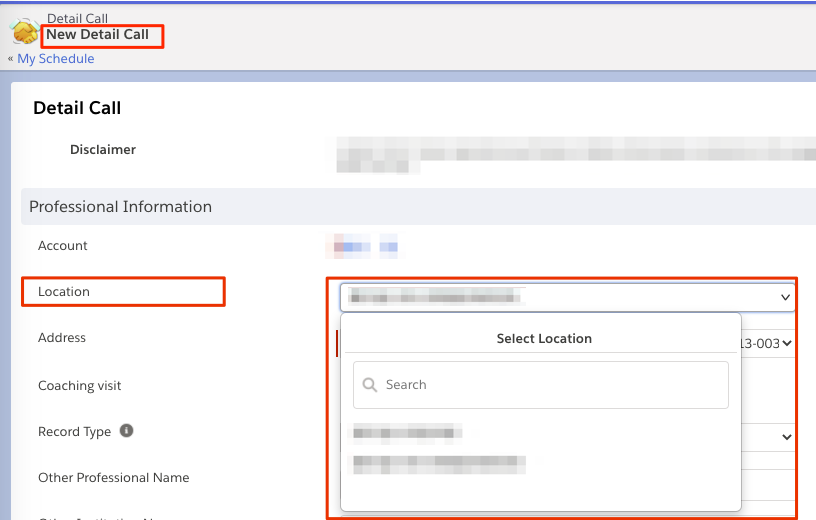Click the Location field label
816x520 pixels.
[64, 292]
